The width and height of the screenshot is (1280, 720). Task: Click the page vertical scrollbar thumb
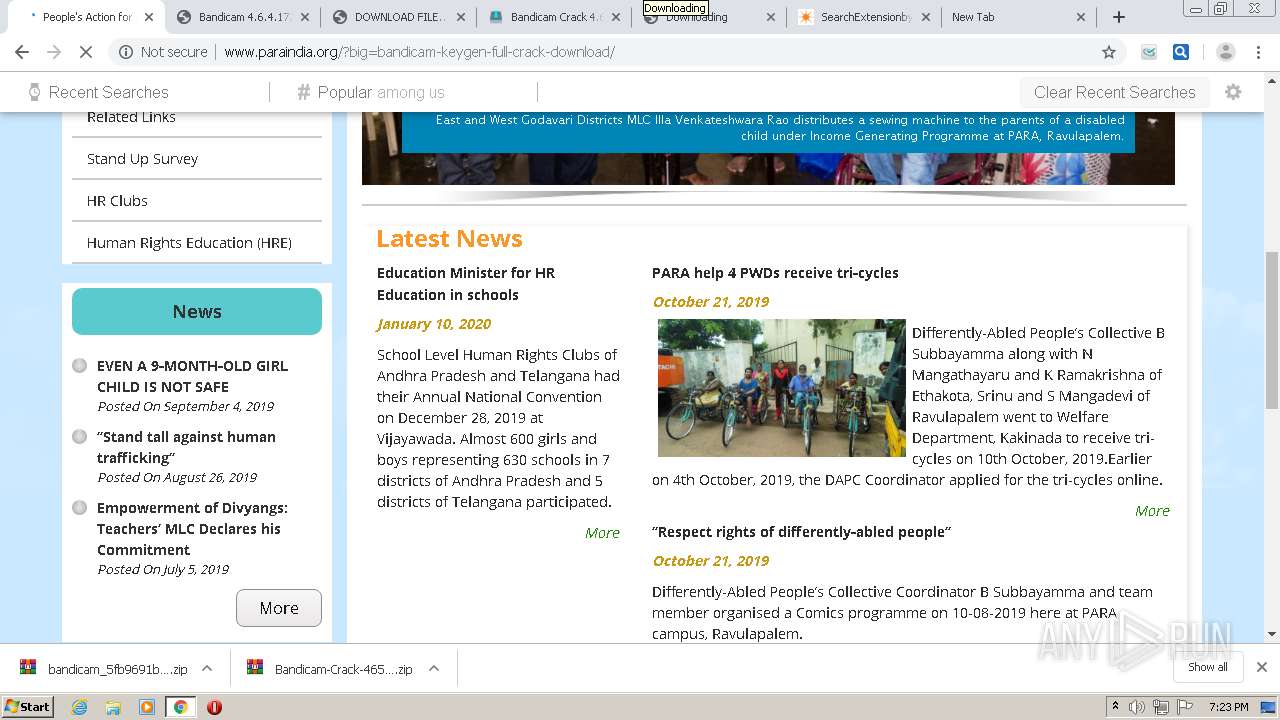coord(1271,330)
